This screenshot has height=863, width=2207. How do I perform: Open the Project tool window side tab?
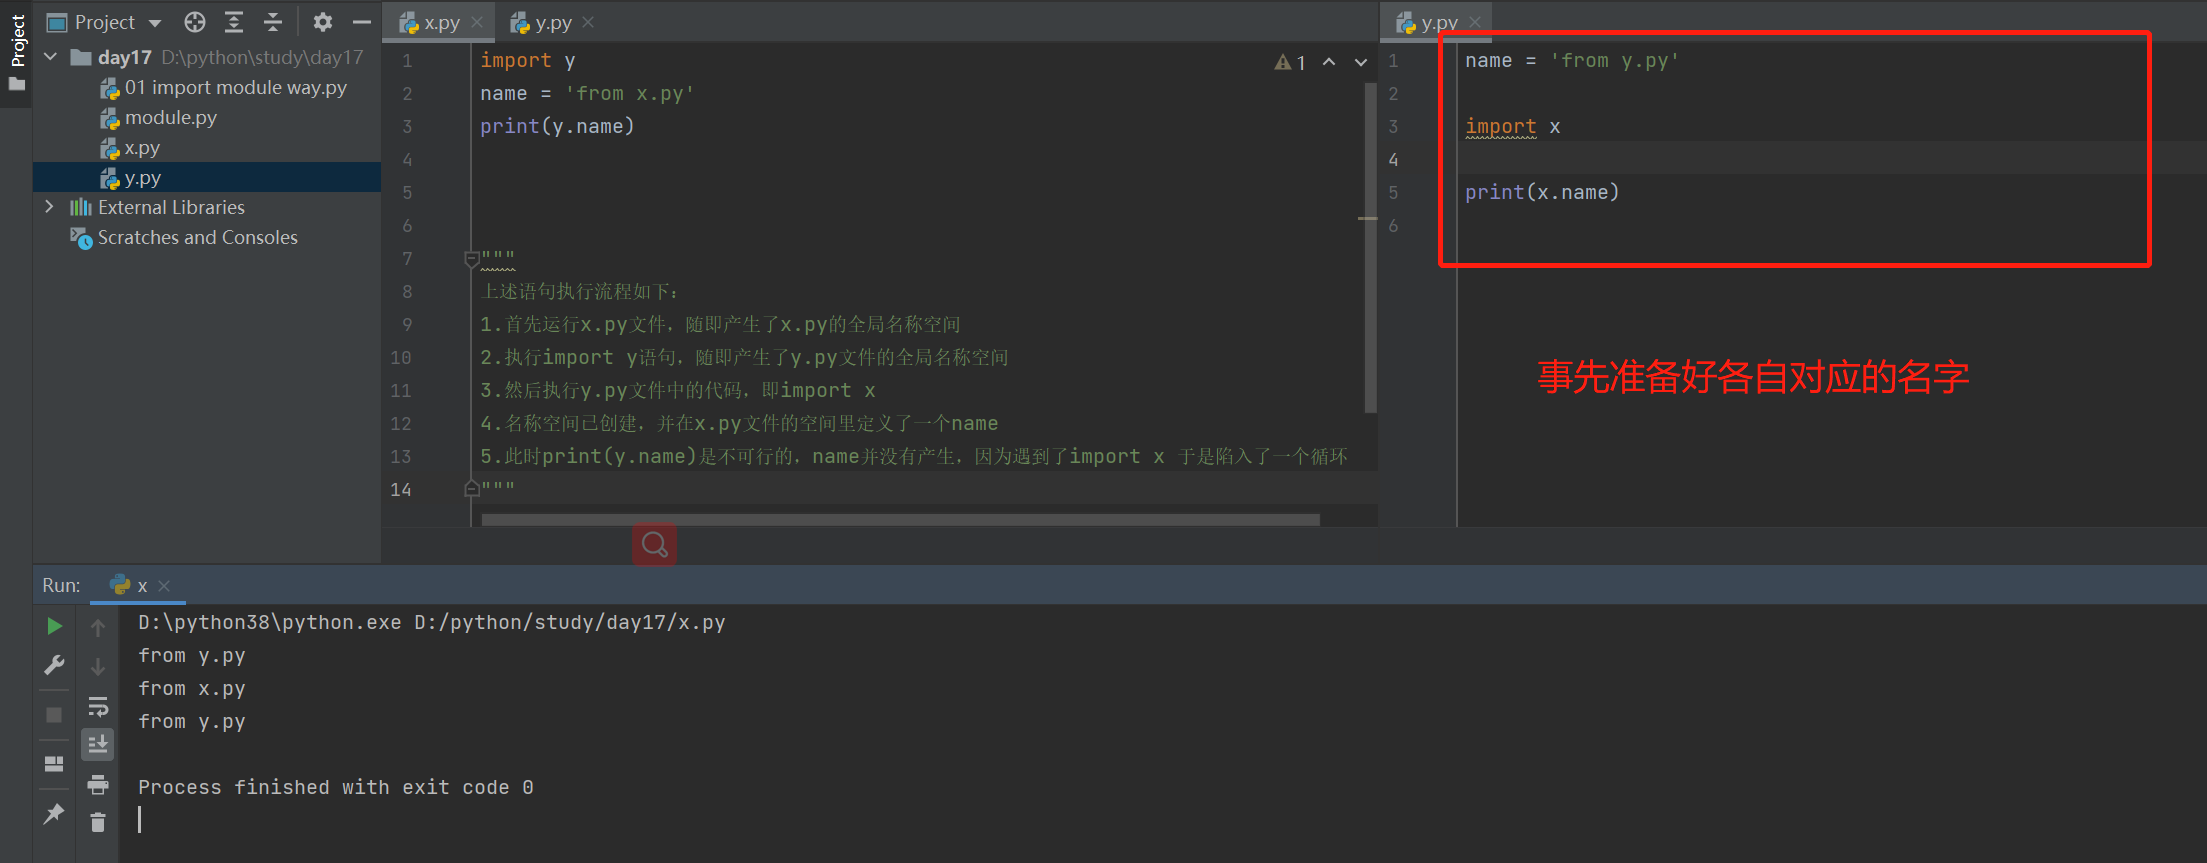click(x=17, y=52)
